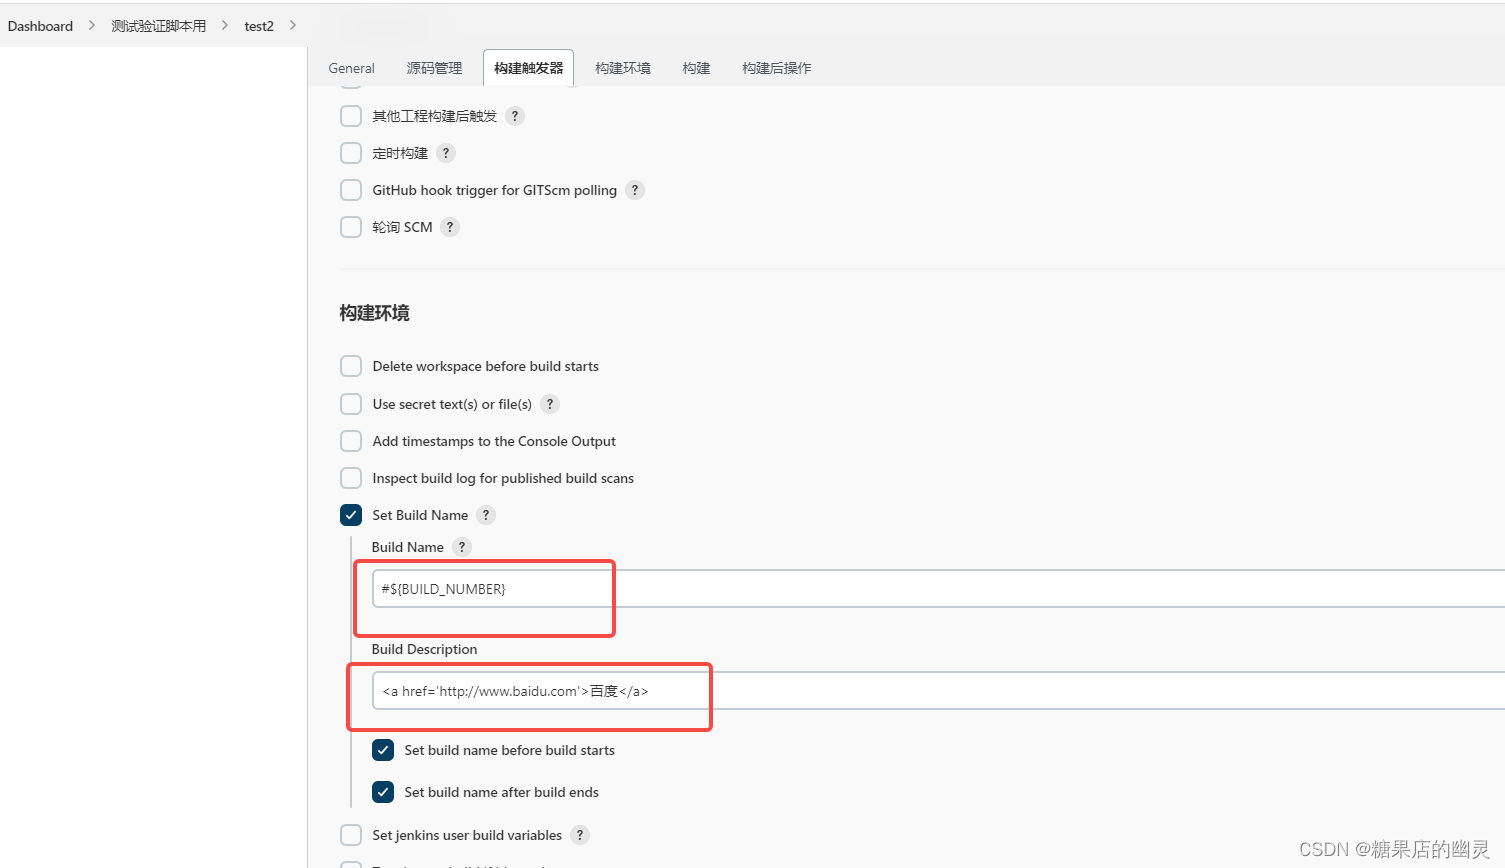
Task: Disable Set build name before build starts
Action: click(x=383, y=750)
